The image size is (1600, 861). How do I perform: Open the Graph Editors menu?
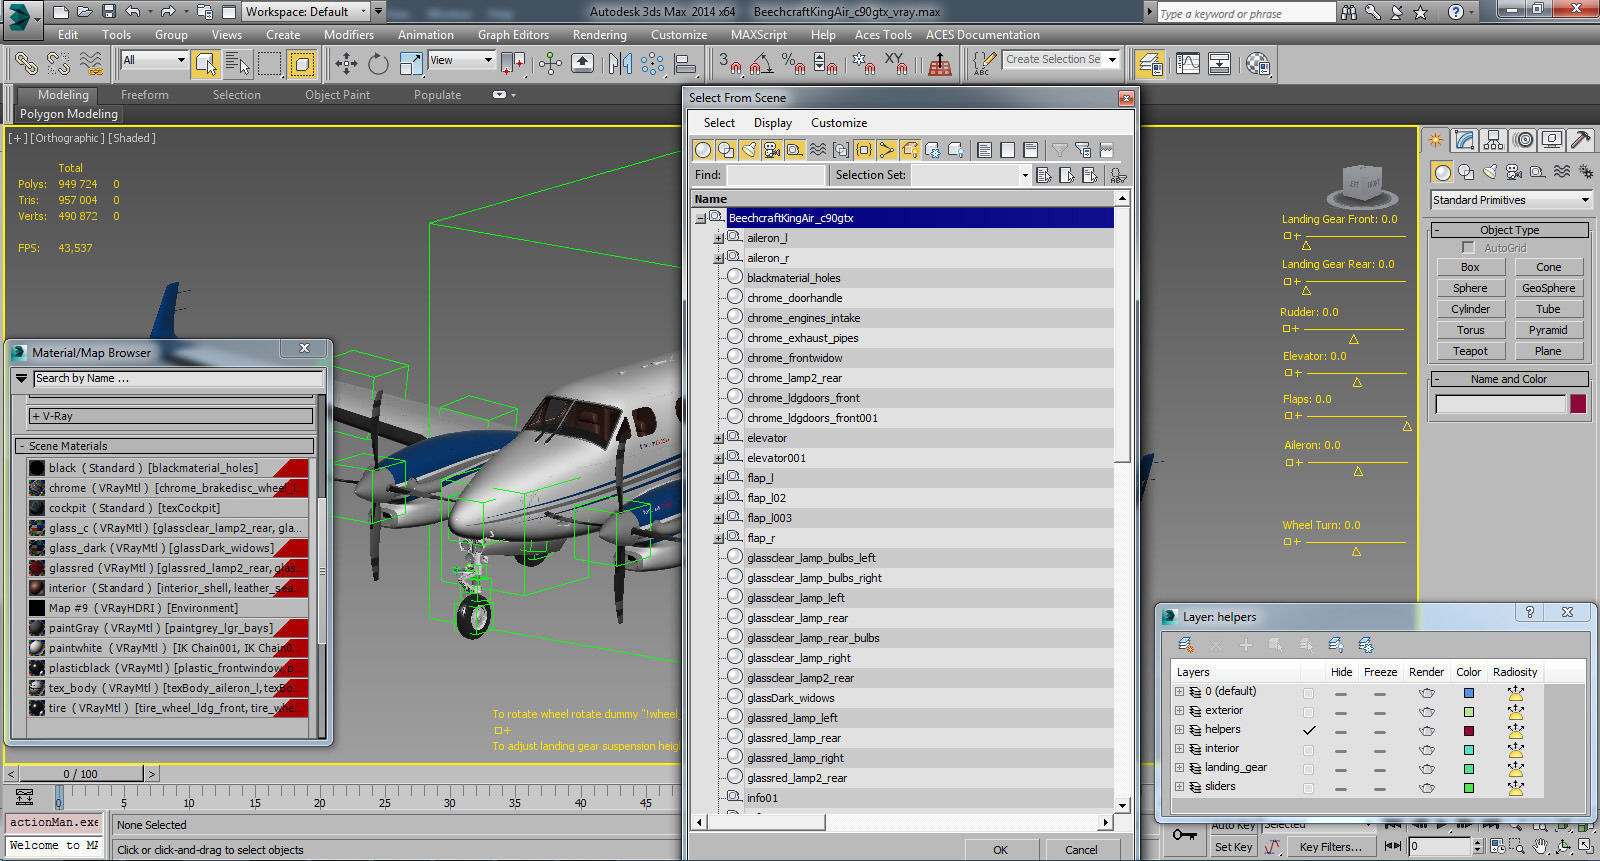513,35
